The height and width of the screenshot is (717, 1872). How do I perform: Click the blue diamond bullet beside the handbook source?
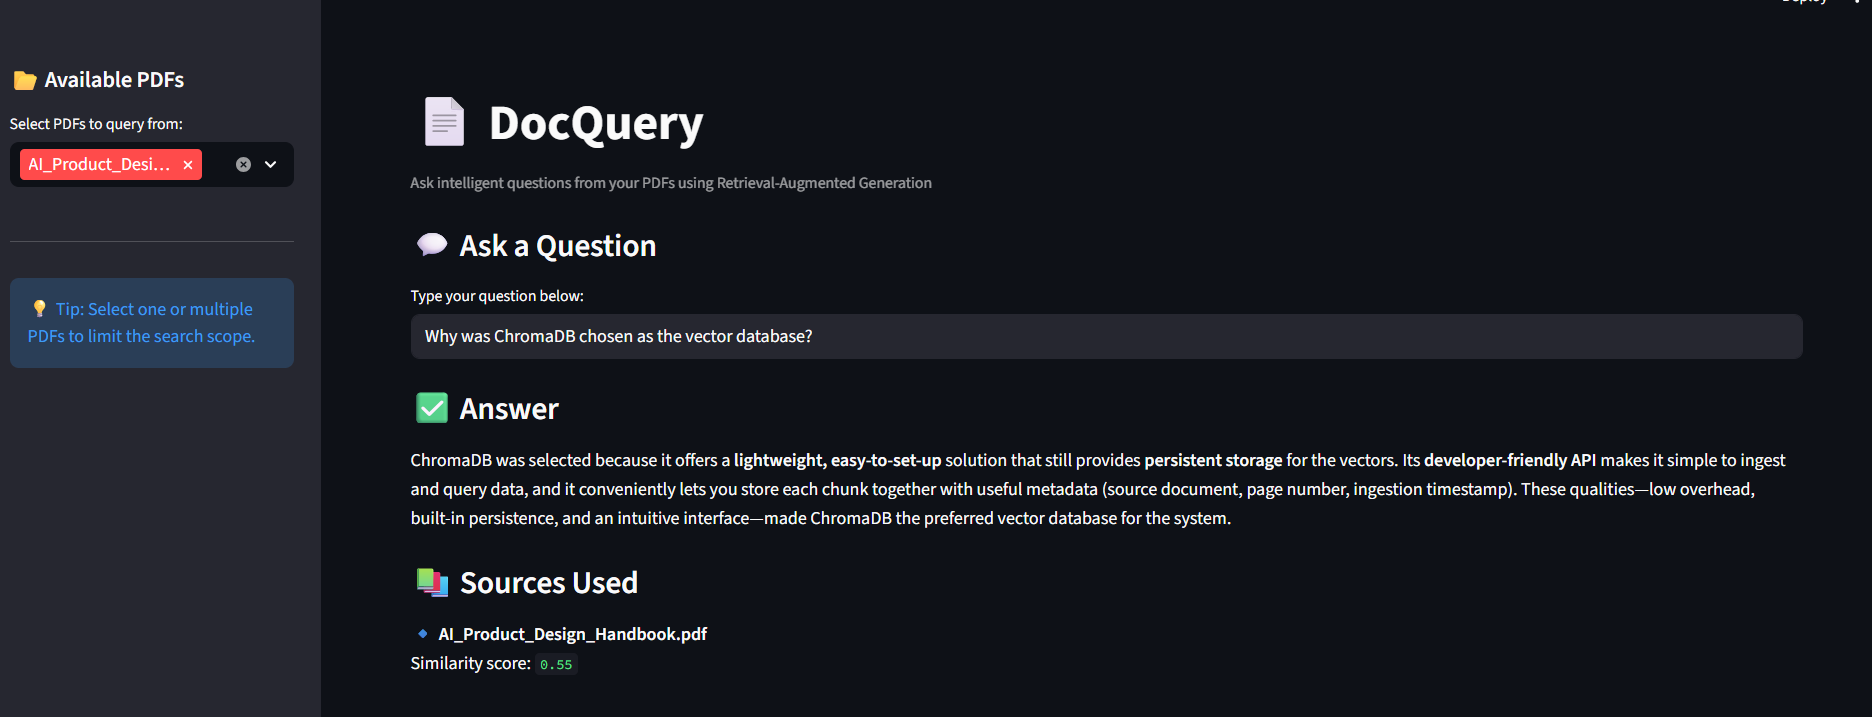421,633
